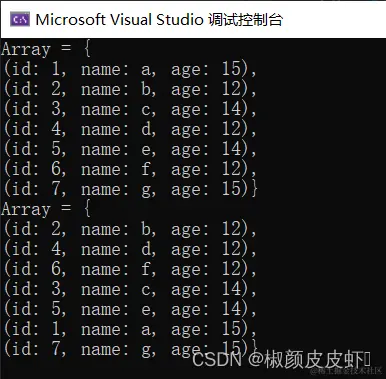Click sorted-array row with id 5, name e

pyautogui.click(x=130, y=309)
